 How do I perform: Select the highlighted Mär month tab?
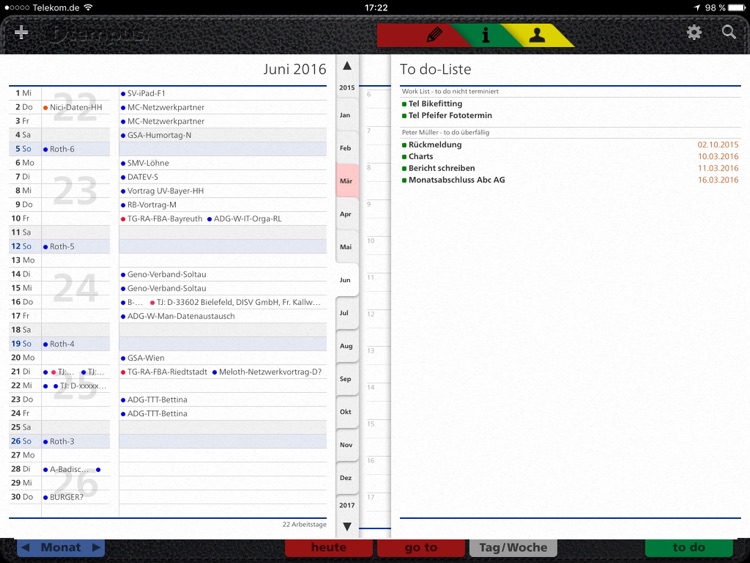(346, 181)
